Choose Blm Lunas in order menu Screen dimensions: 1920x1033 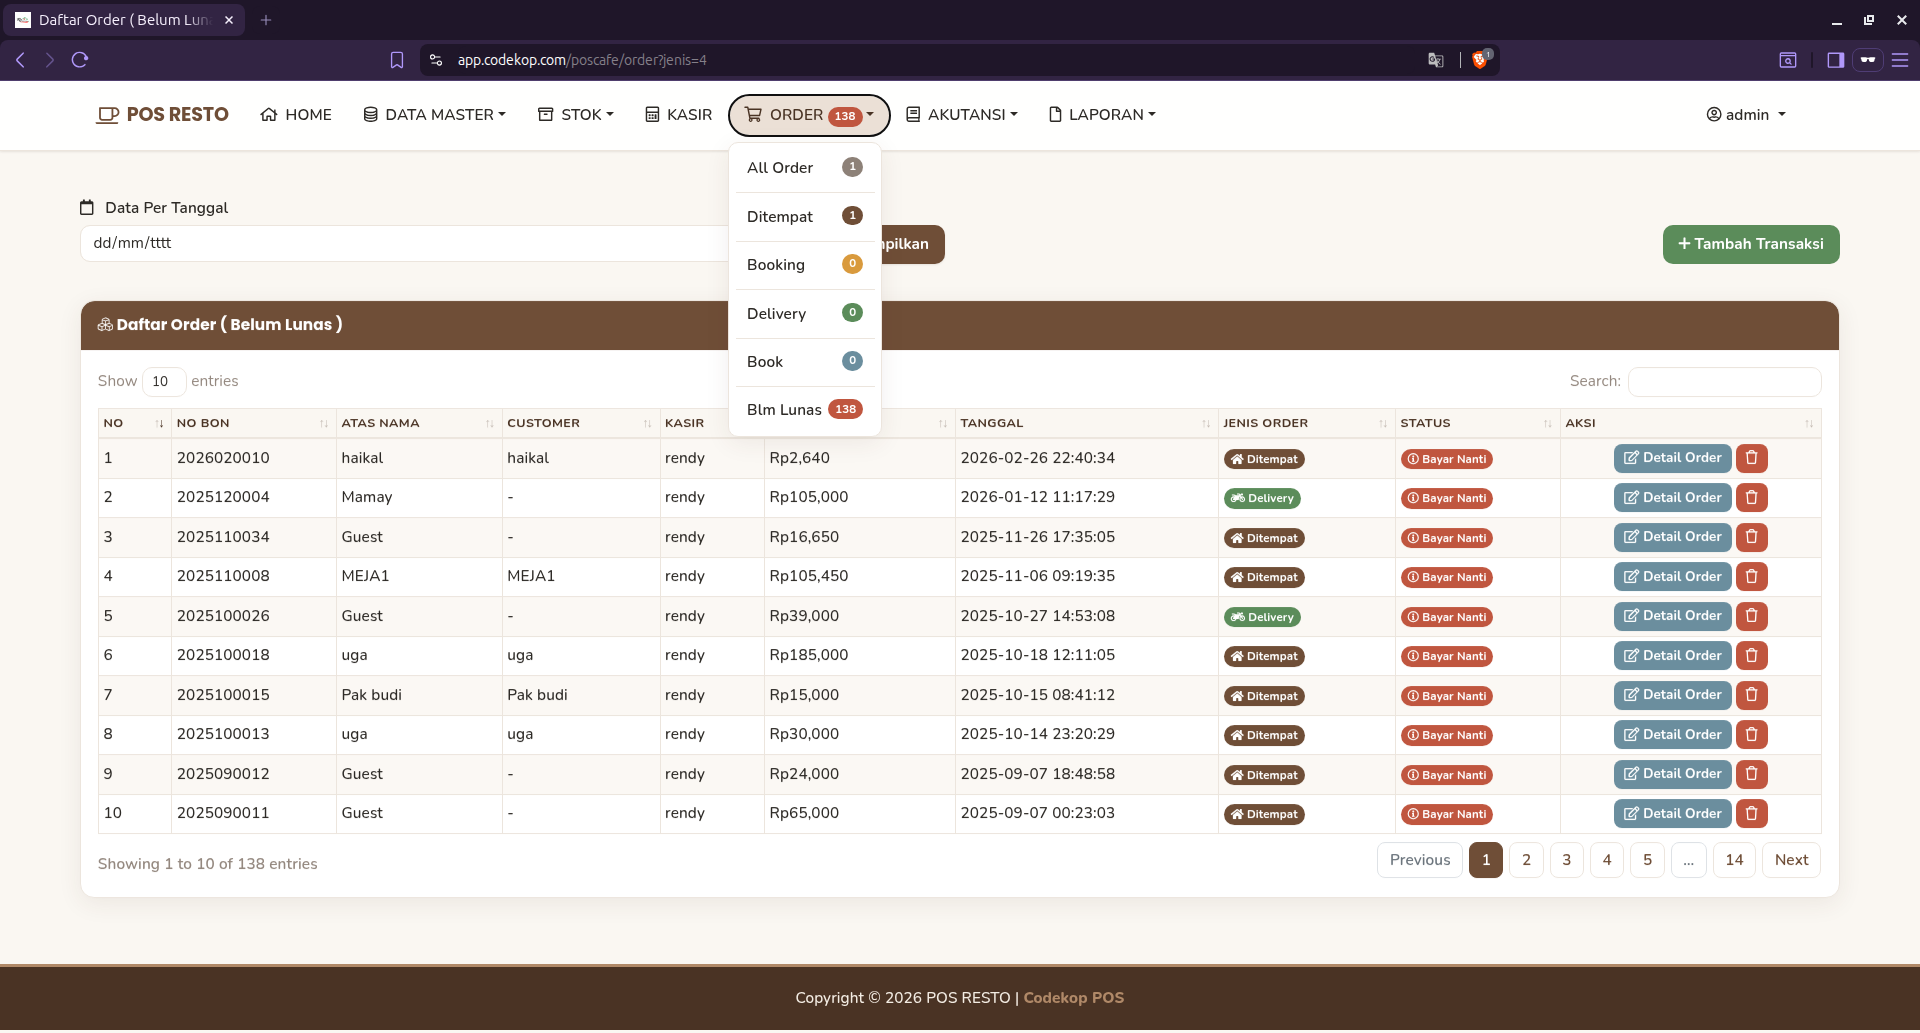pyautogui.click(x=805, y=410)
